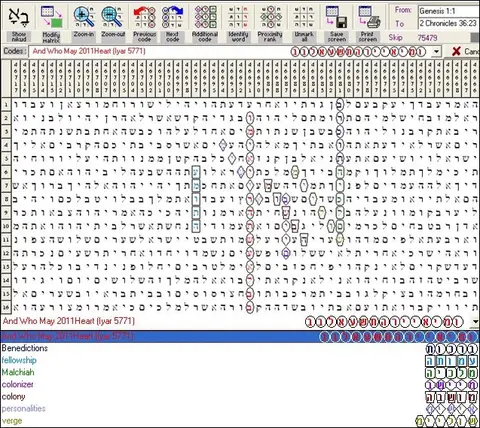Click the To field 2 Chronicles 36:23
Viewport: 480px width, 428px height.
coord(449,23)
